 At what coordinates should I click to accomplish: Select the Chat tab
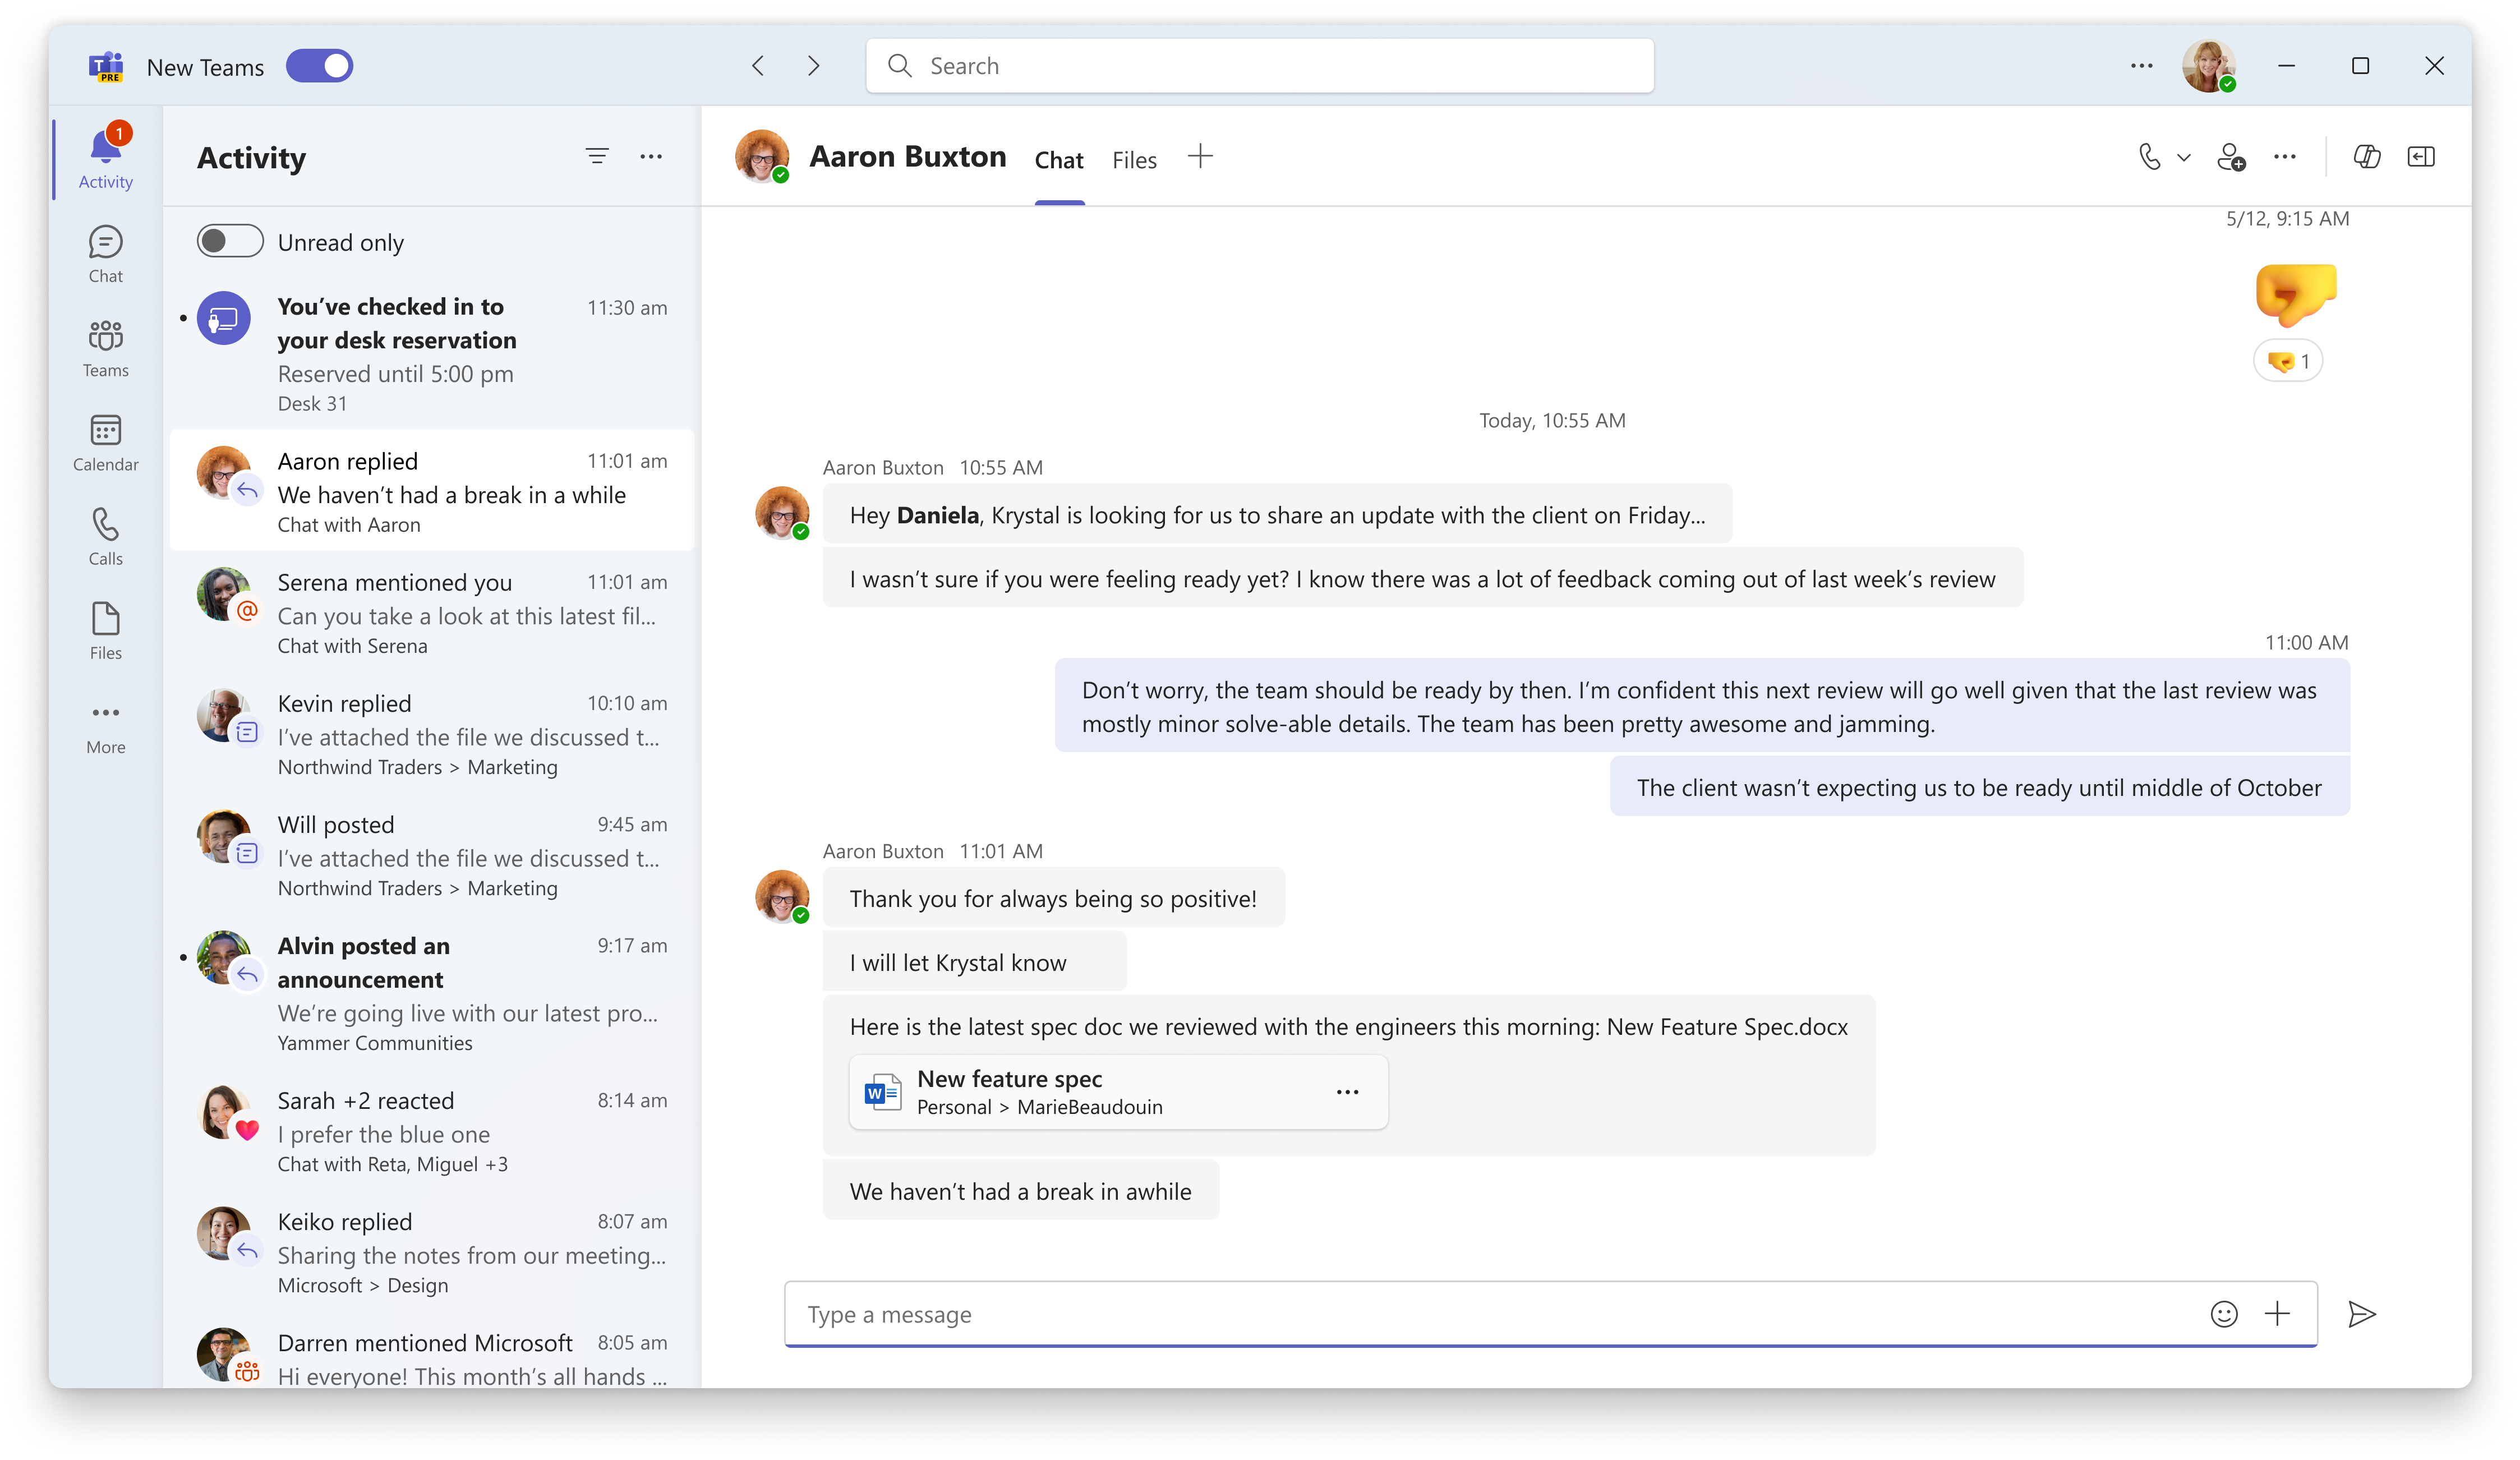click(1059, 159)
